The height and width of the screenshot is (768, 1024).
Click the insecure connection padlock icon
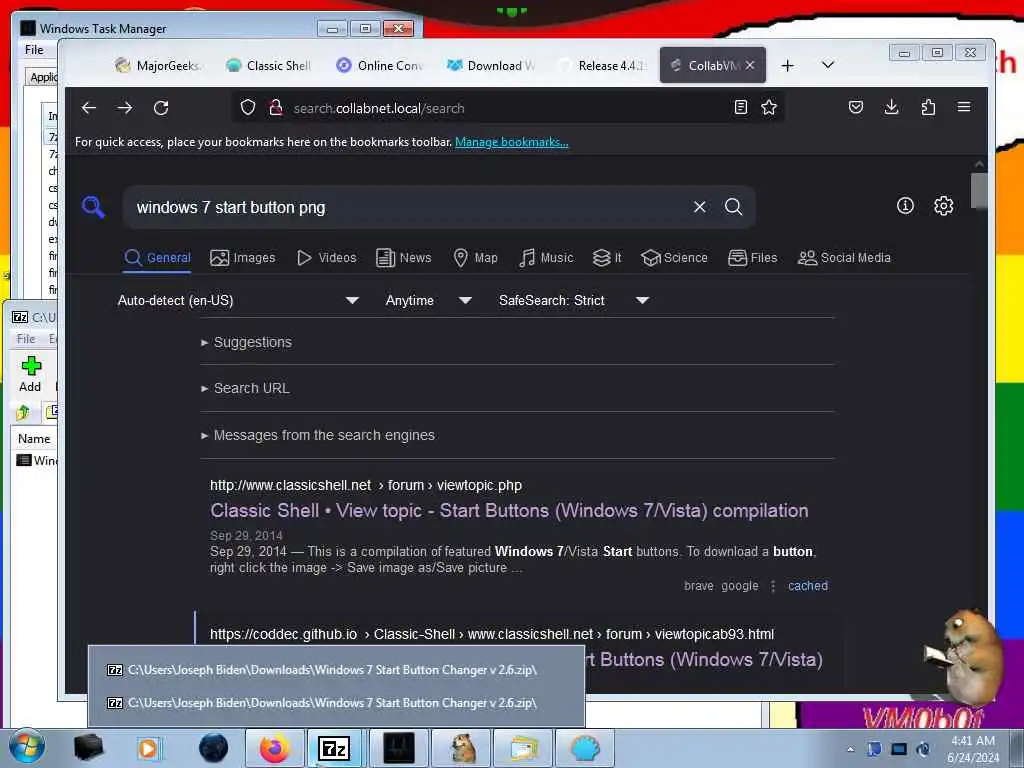[276, 108]
